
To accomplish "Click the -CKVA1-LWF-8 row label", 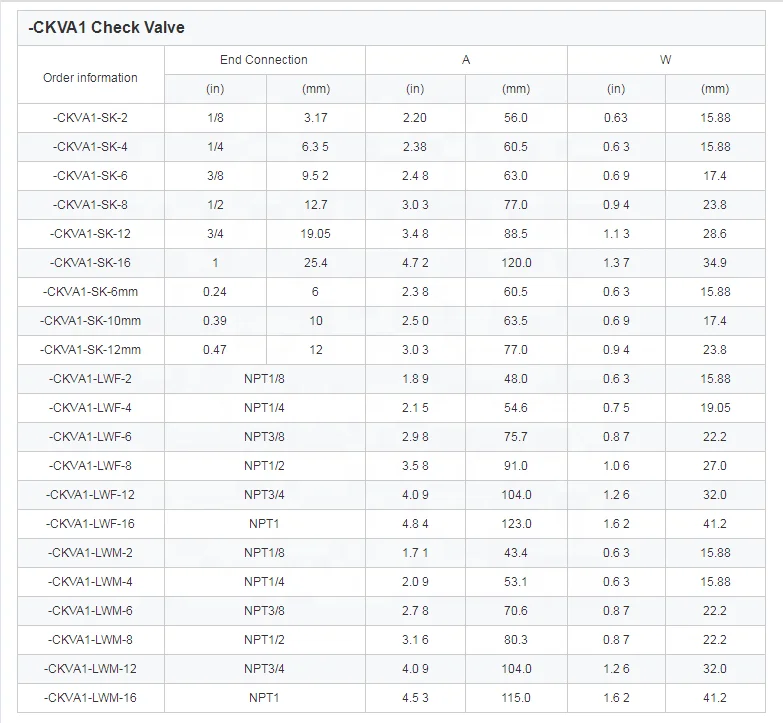I will click(x=90, y=466).
